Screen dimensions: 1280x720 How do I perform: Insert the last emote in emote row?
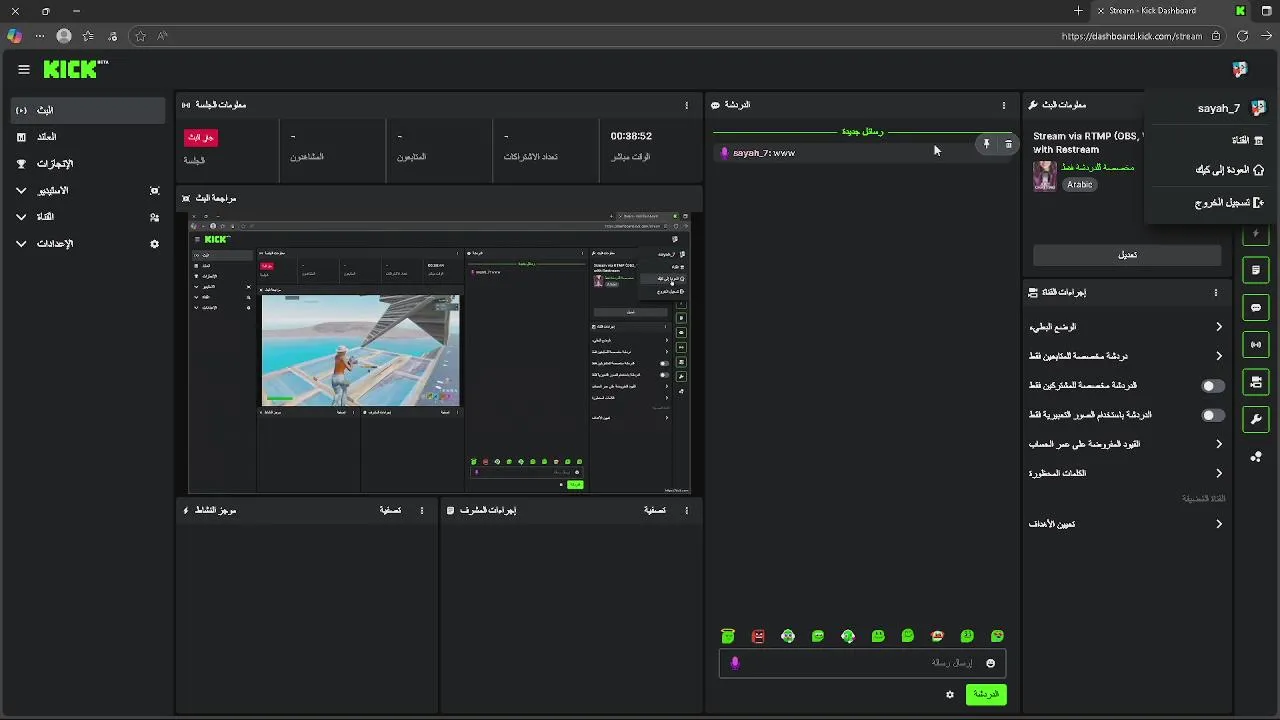pyautogui.click(x=997, y=636)
